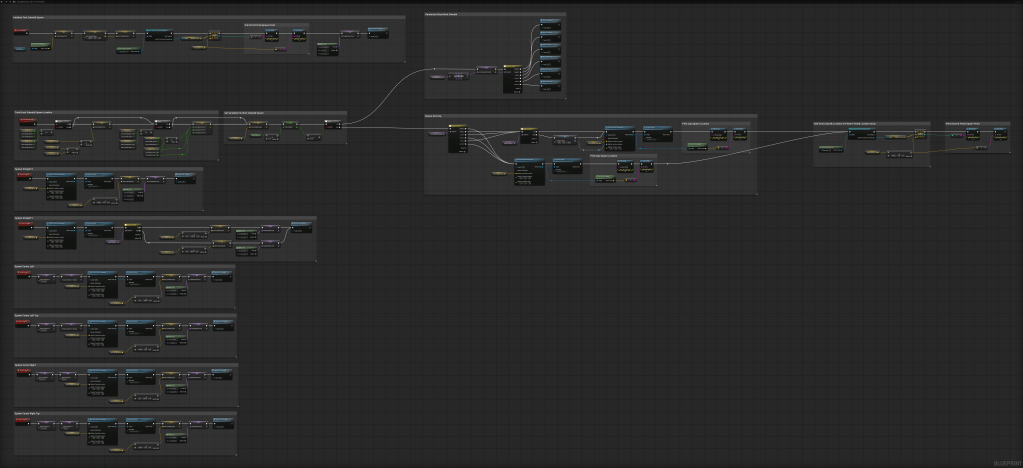Screen dimensions: 1023x468
Task: Click the Check Each Sidewalk Spawn Location header
Action: tap(41, 112)
